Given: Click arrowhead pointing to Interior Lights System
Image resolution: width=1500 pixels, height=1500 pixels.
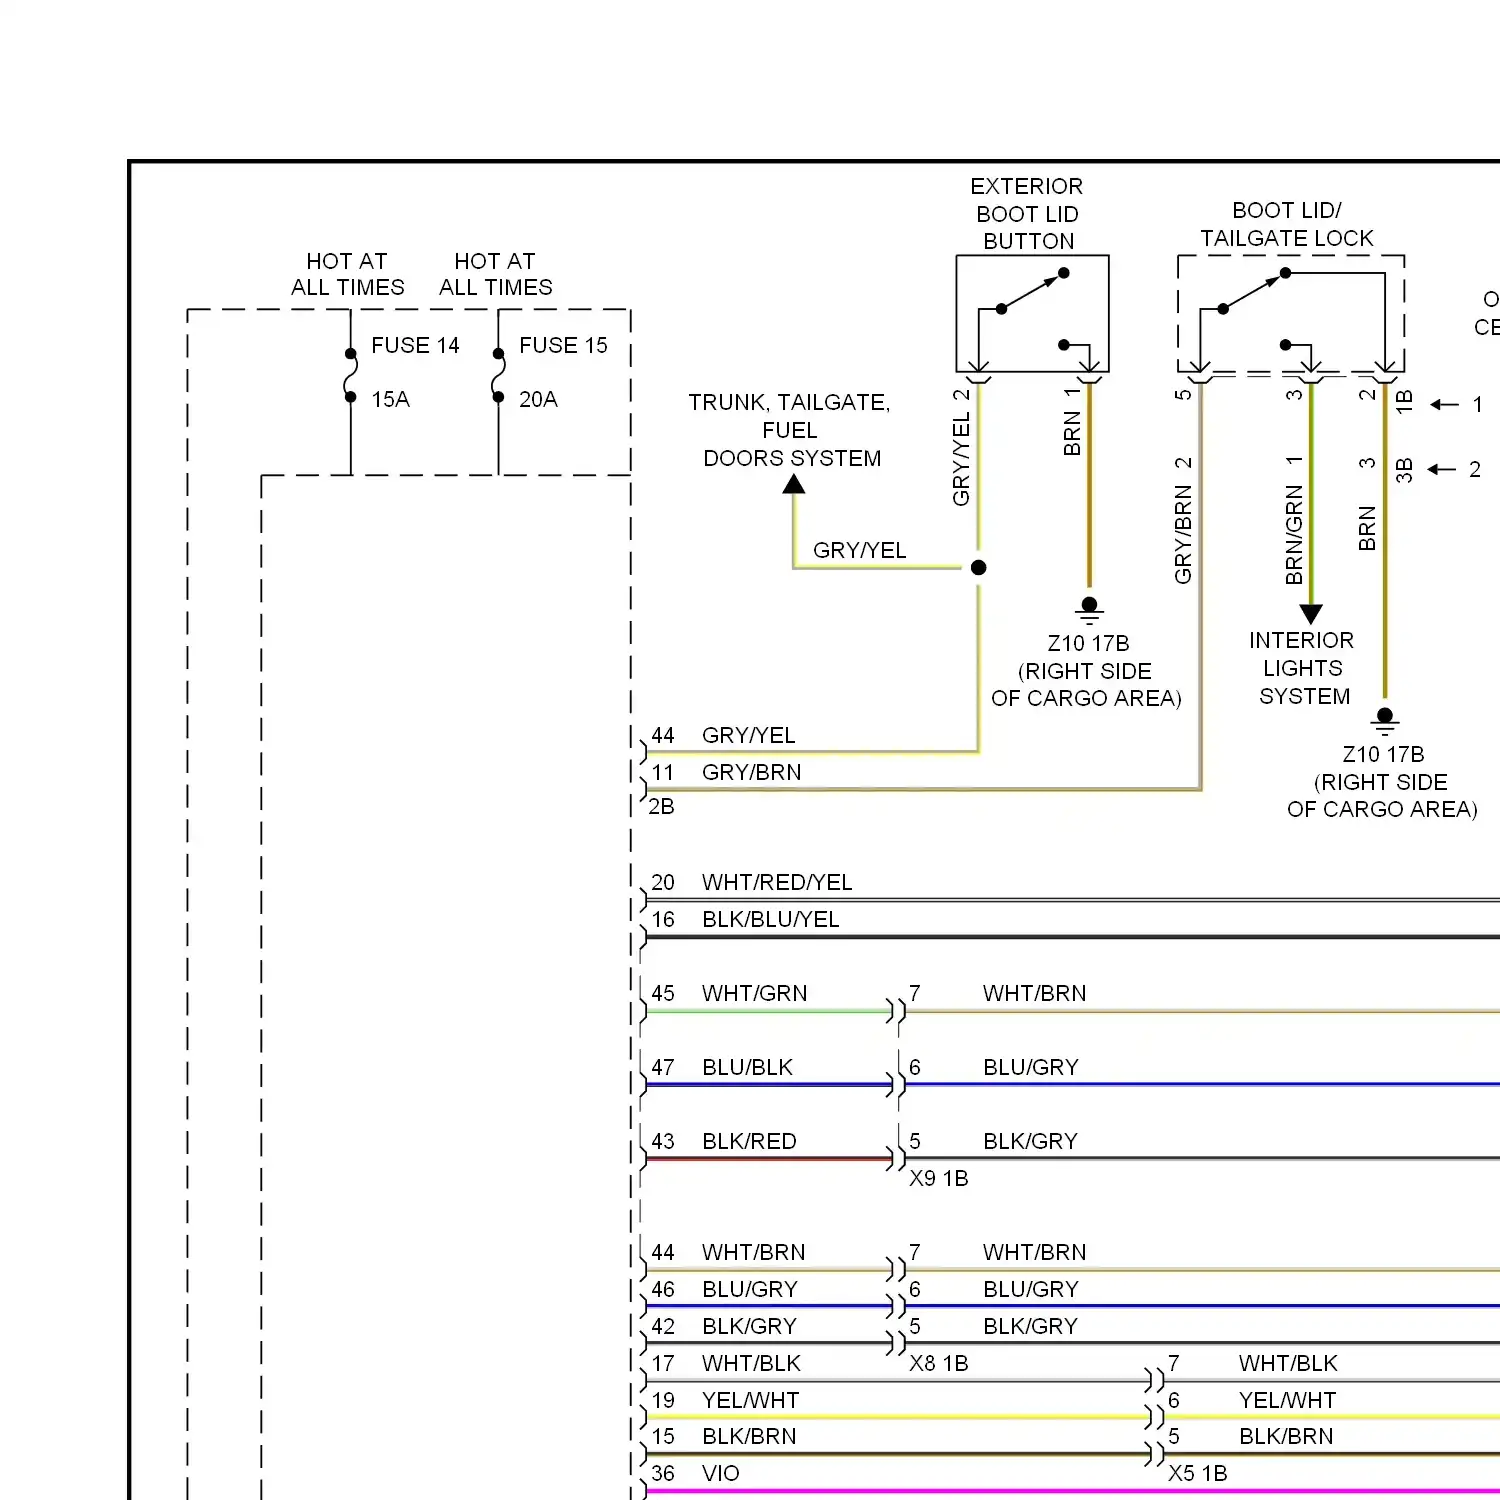Looking at the screenshot, I should click(x=1311, y=614).
